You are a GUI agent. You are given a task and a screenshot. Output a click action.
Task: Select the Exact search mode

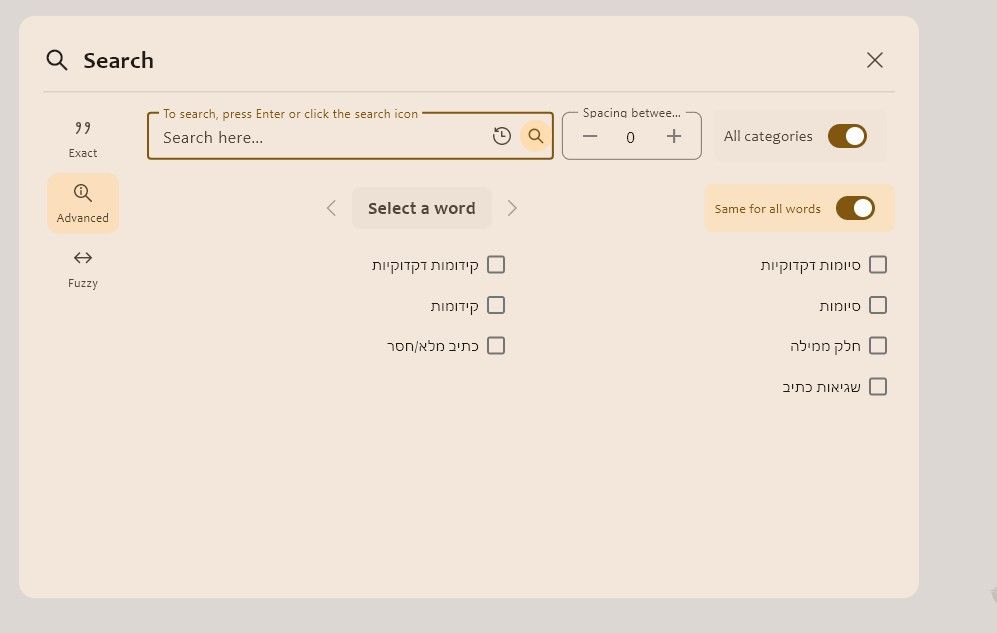coord(83,139)
